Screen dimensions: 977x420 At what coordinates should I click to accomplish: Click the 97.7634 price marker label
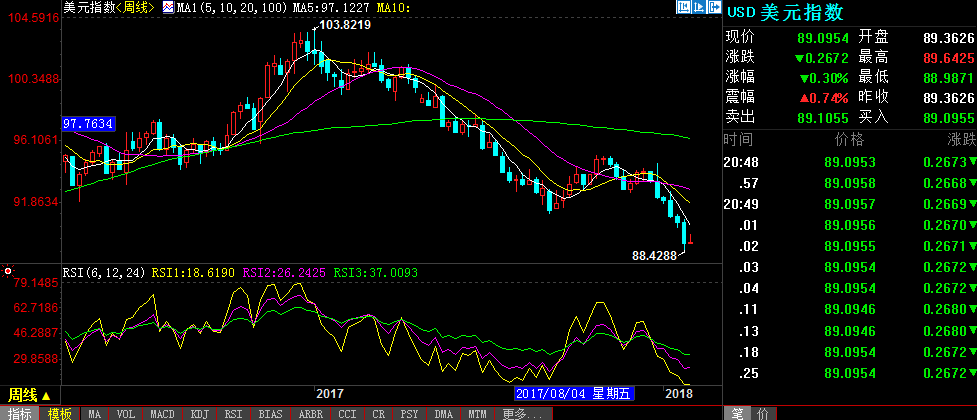(x=89, y=124)
